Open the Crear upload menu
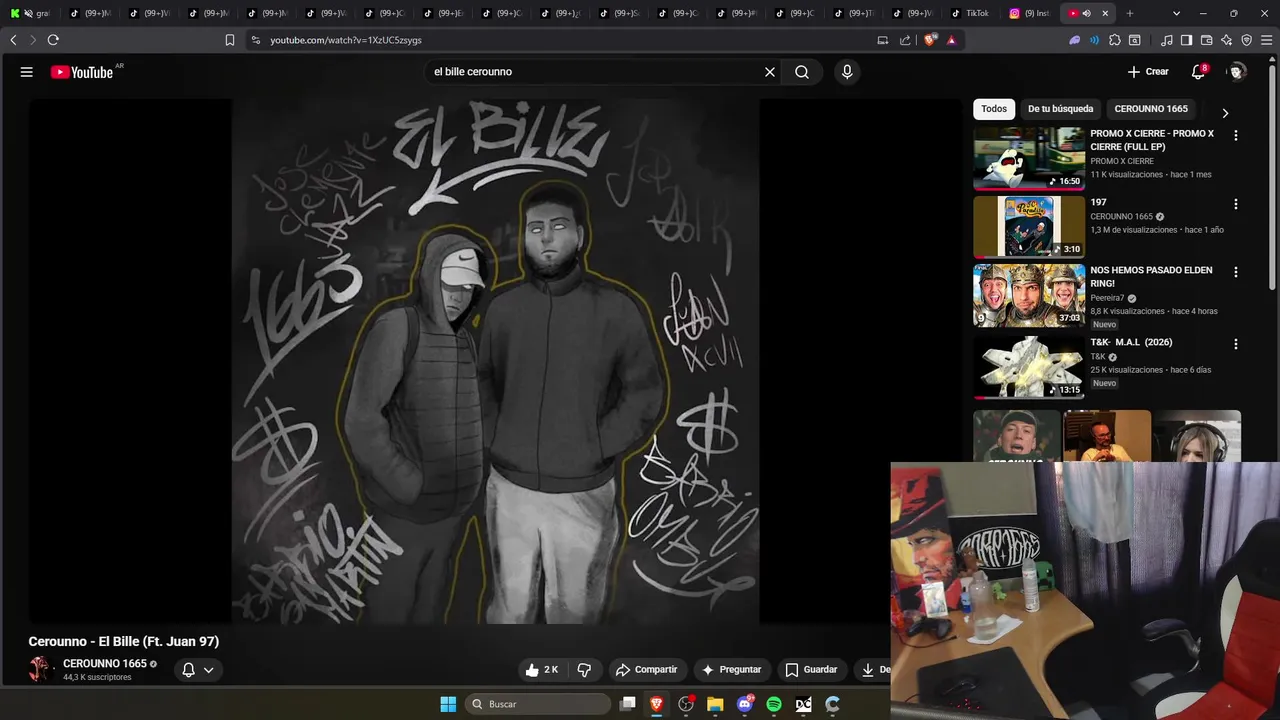The height and width of the screenshot is (720, 1280). pos(1148,72)
